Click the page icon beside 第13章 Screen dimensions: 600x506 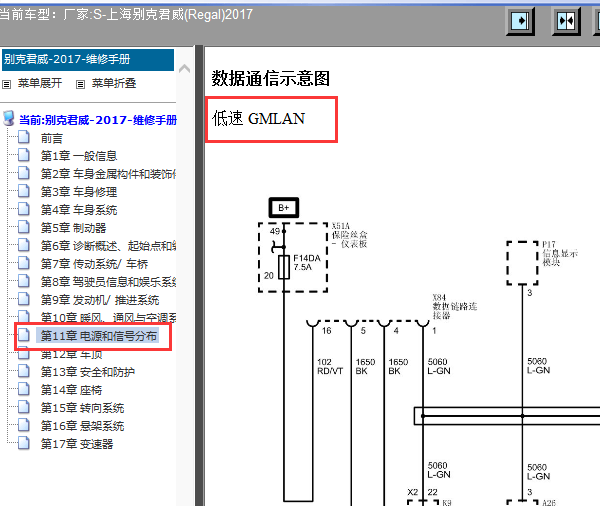(x=24, y=371)
